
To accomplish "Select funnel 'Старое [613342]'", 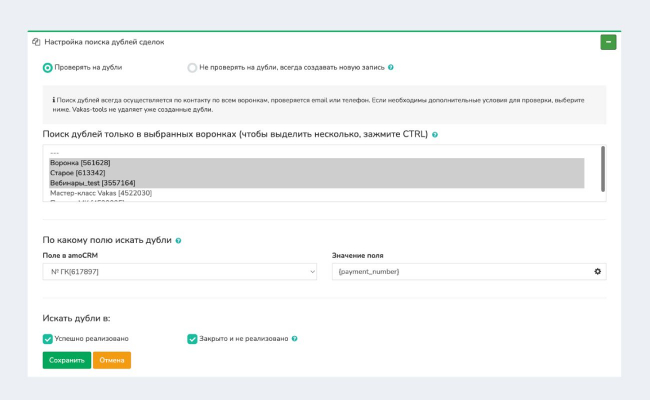I will pos(317,173).
